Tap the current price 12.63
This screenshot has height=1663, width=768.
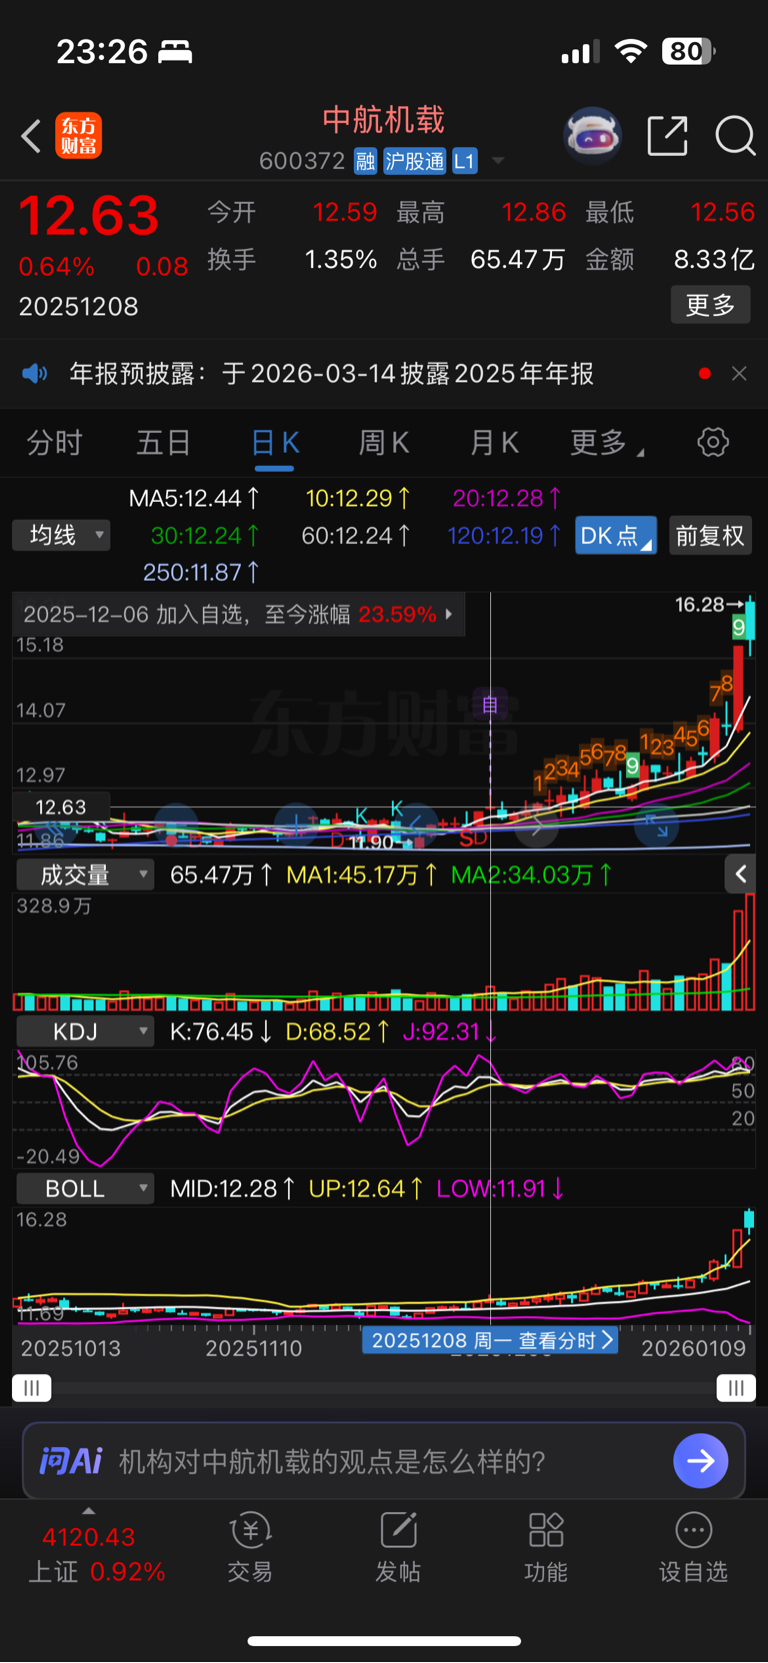pos(89,216)
